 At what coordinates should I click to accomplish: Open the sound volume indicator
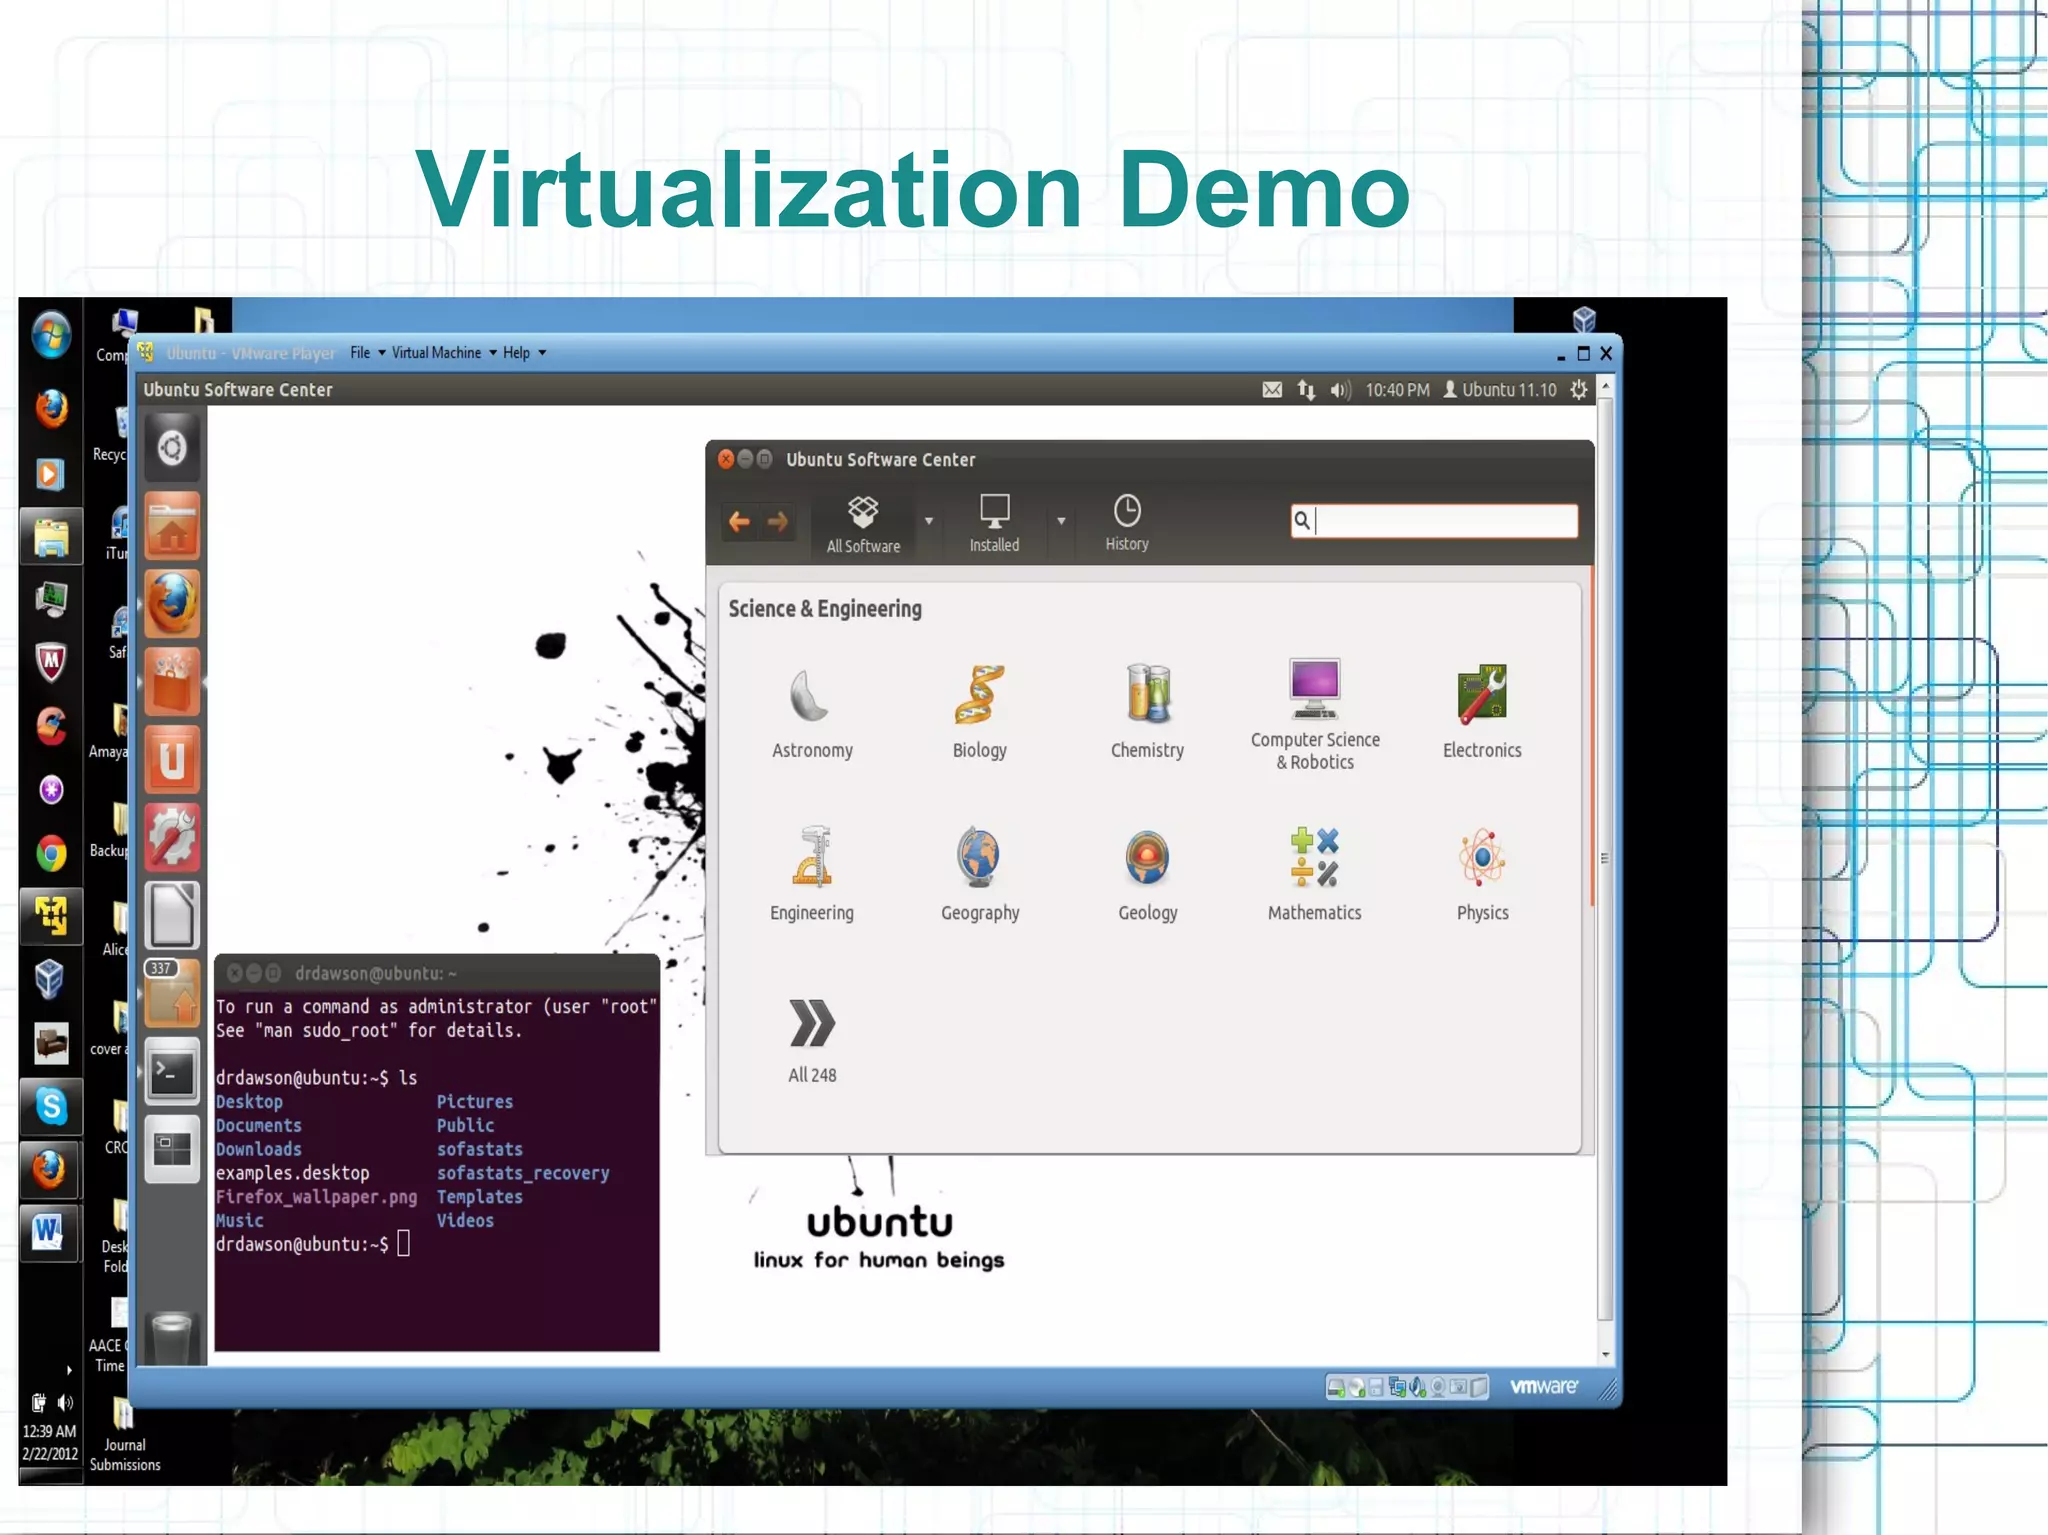pyautogui.click(x=1340, y=390)
